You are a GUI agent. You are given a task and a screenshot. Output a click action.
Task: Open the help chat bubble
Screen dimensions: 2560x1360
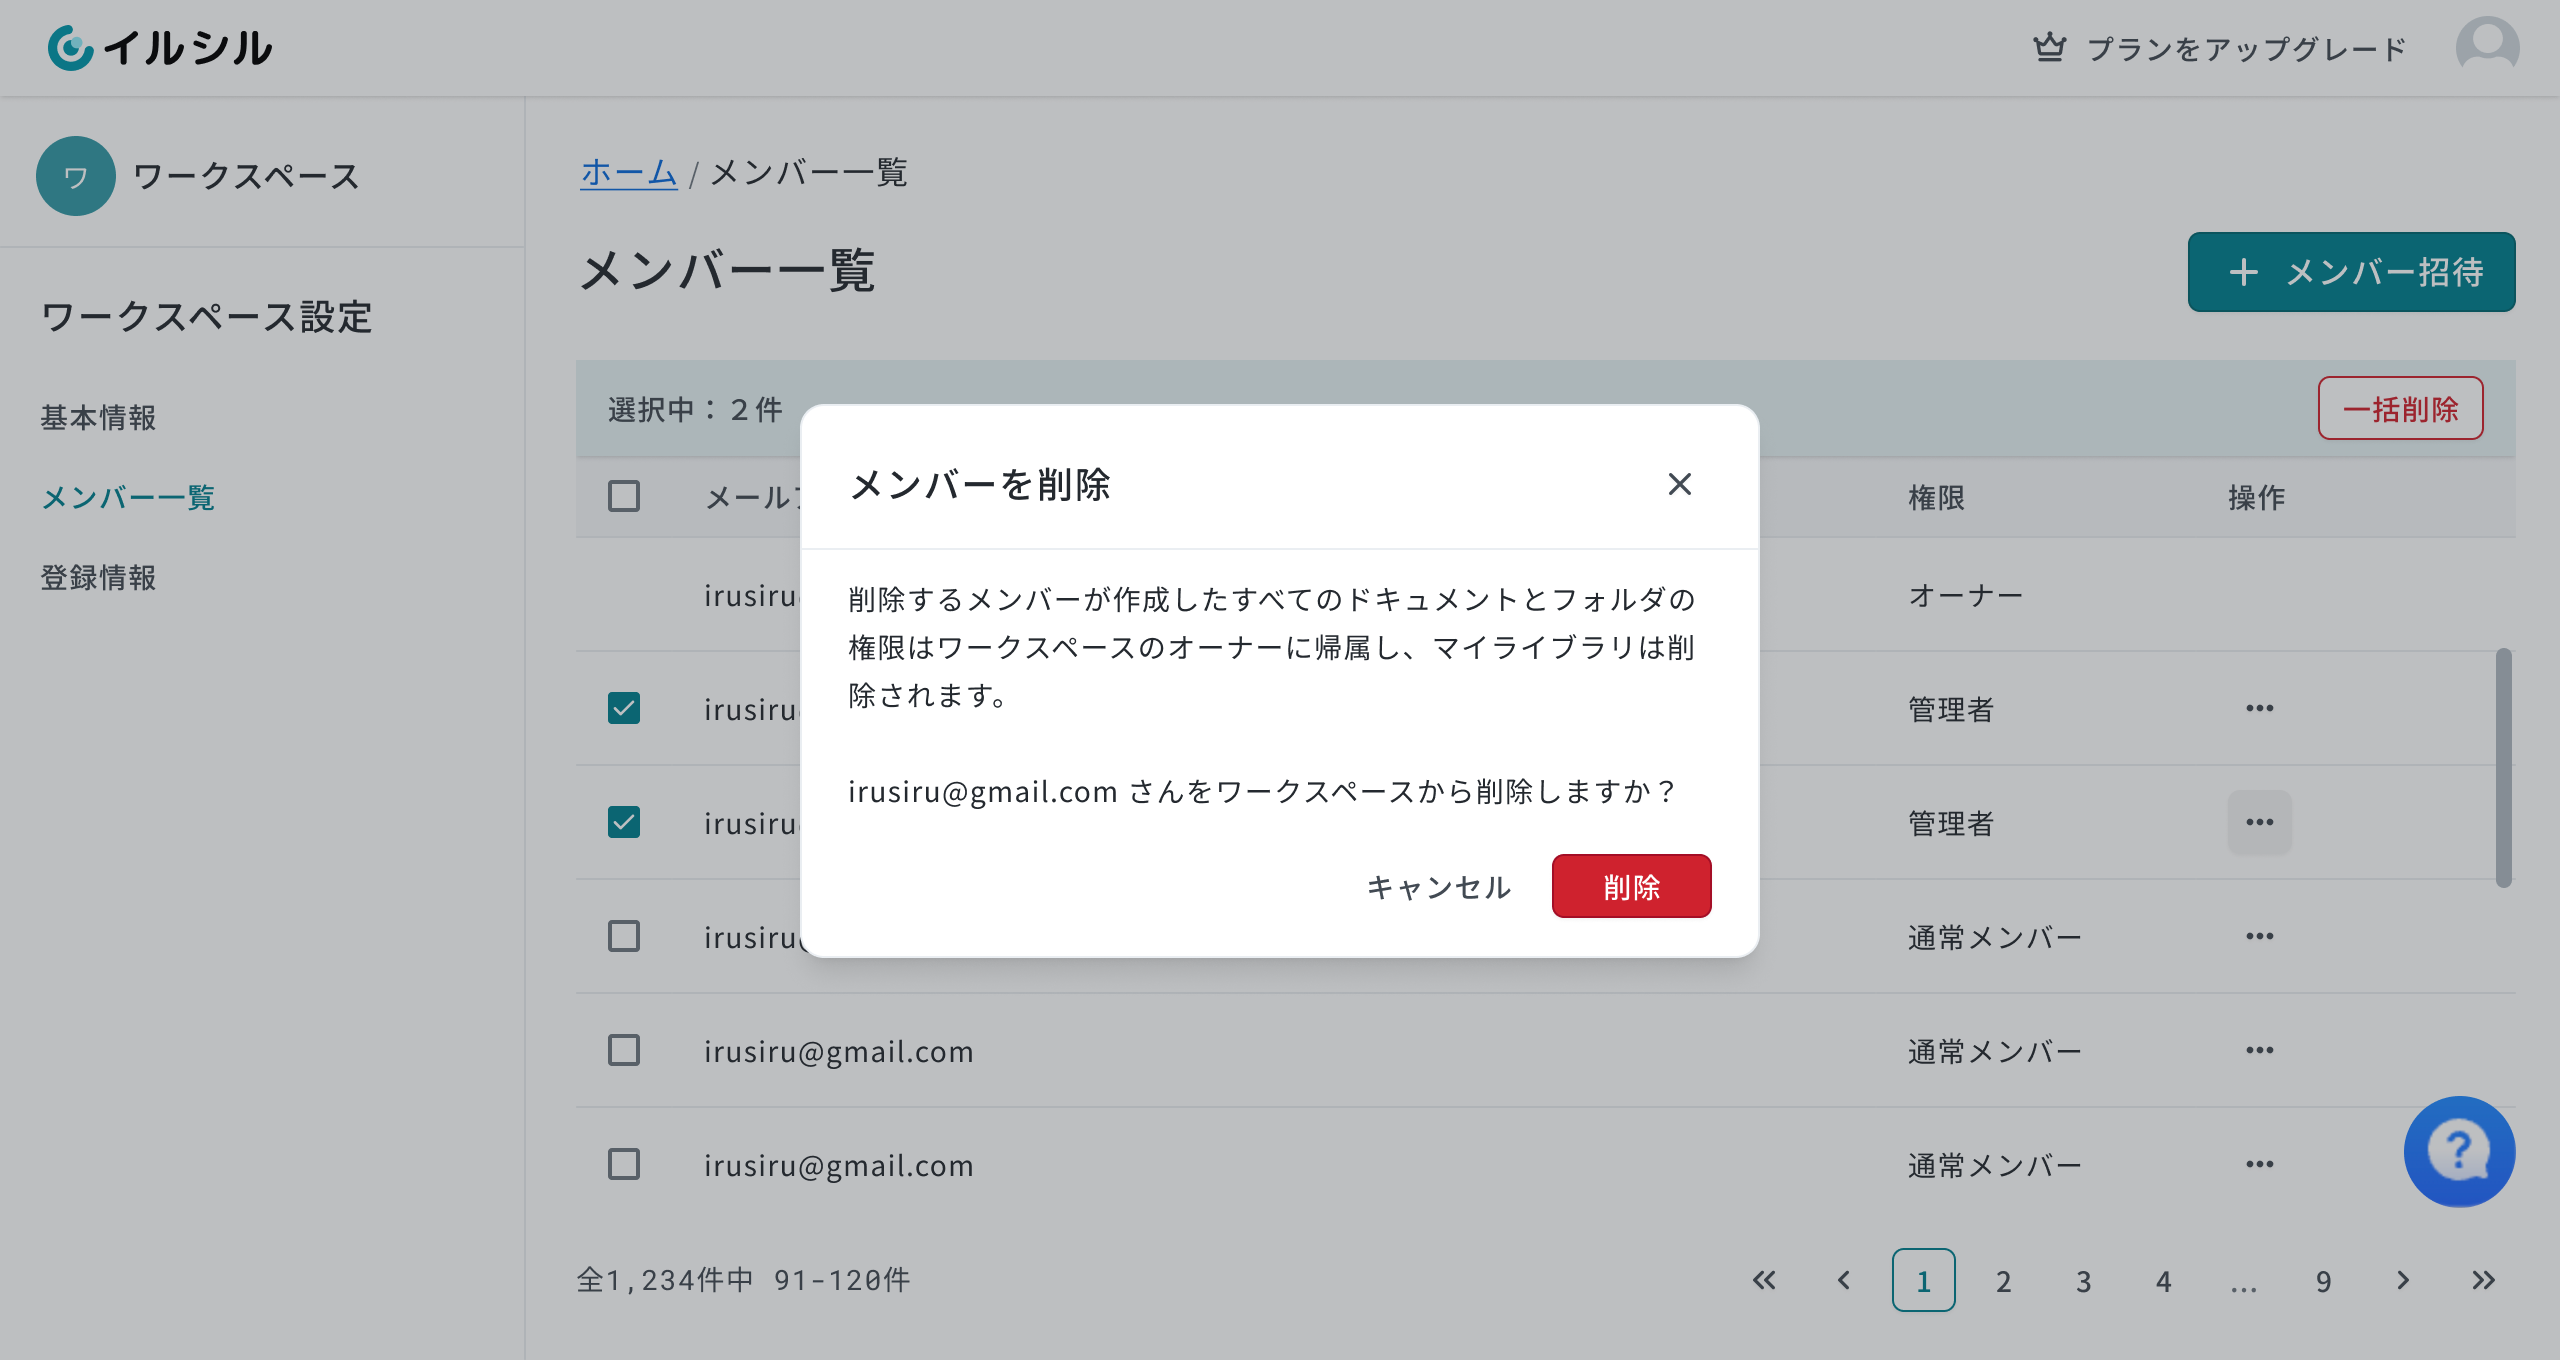point(2459,1152)
